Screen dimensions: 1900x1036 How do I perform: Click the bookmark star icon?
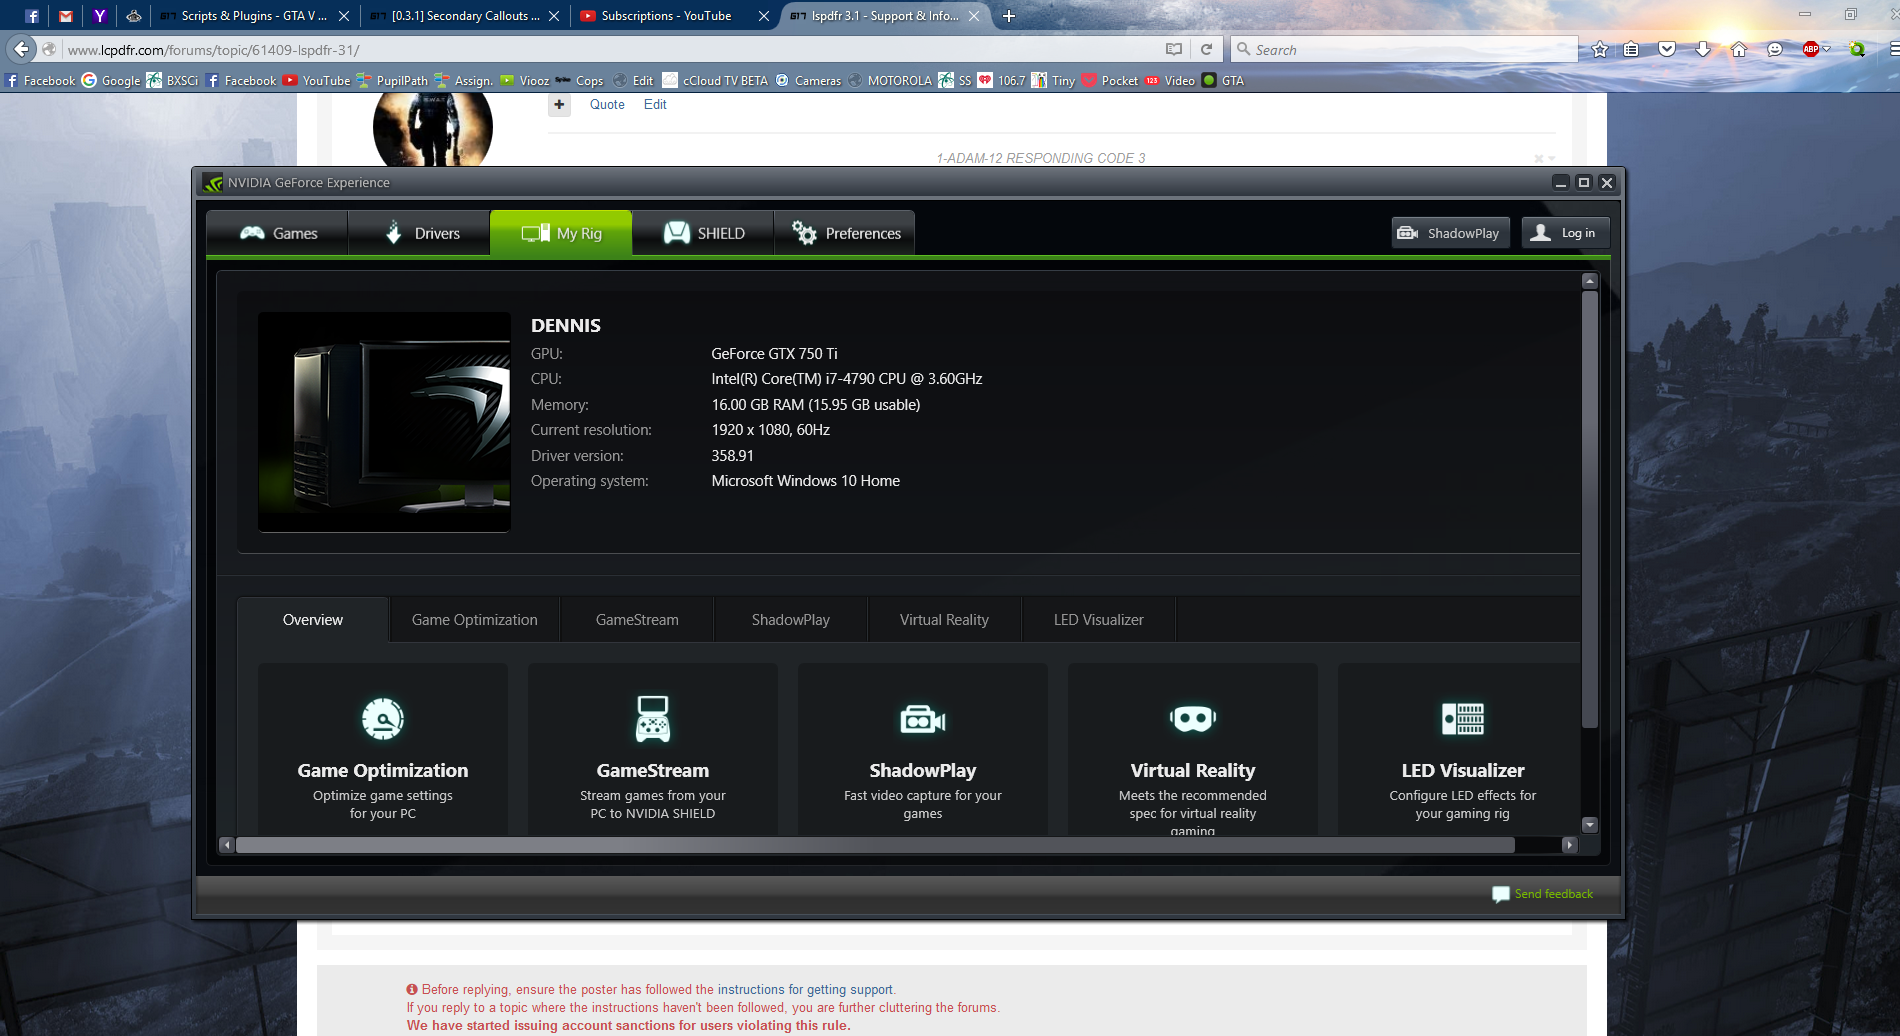(1600, 49)
